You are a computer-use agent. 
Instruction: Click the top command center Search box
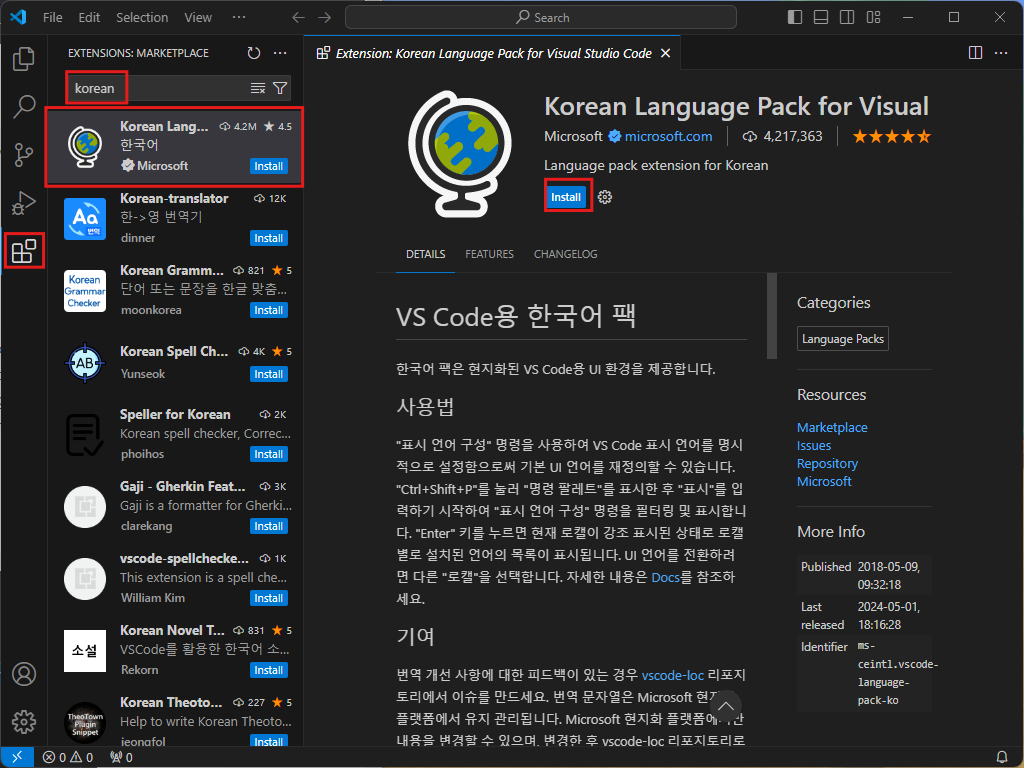[x=541, y=18]
